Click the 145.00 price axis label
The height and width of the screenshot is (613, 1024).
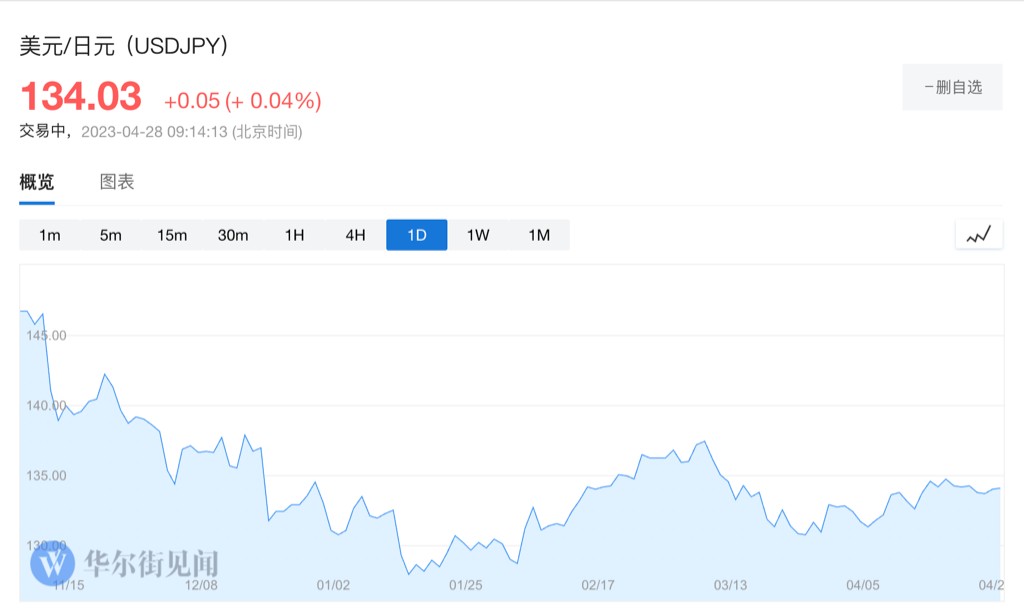(x=45, y=335)
